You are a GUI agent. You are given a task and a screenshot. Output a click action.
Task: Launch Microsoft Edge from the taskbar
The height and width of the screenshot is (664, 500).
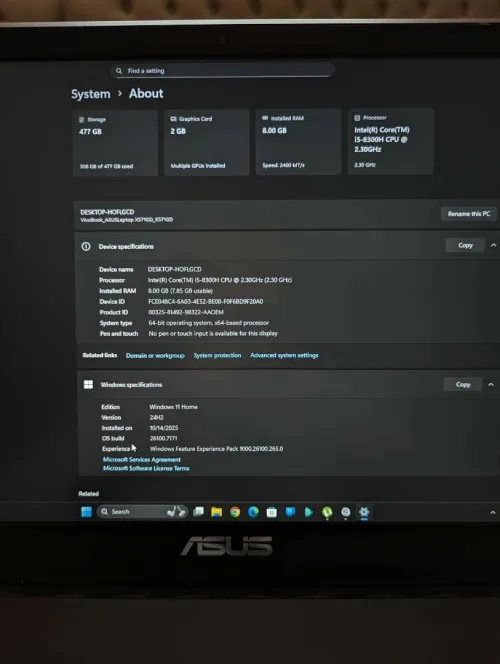253,512
